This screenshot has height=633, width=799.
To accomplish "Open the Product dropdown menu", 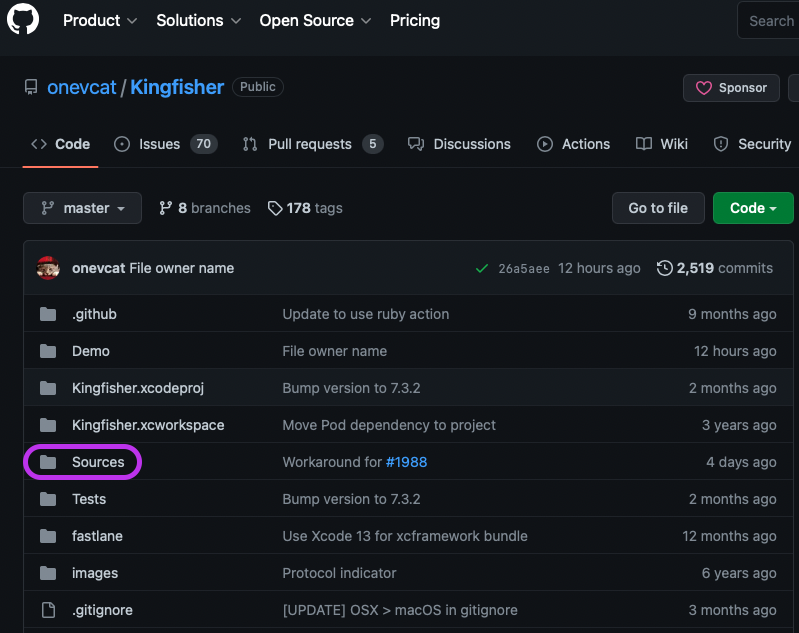I will coord(100,20).
